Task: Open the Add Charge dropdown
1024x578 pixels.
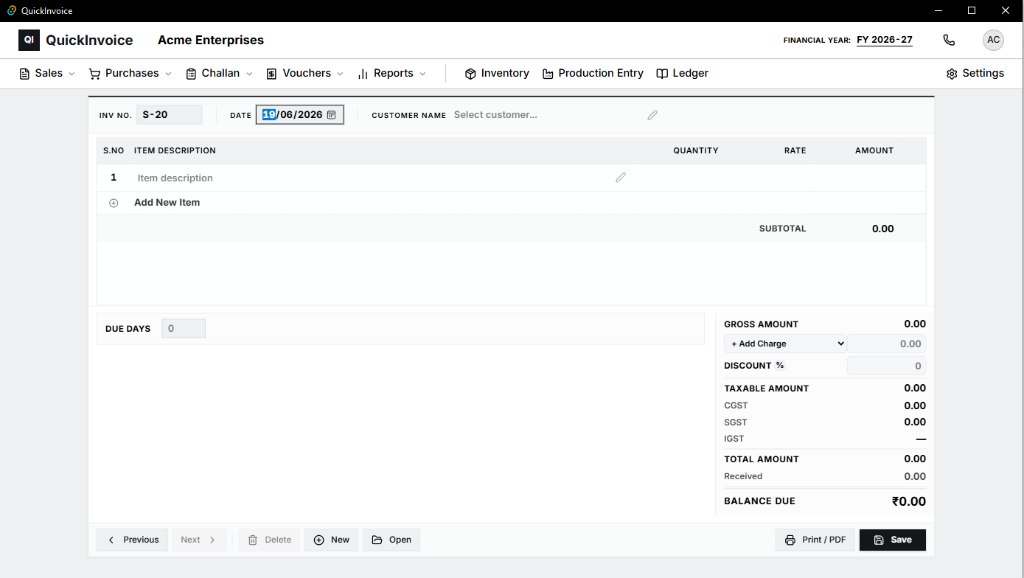Action: pos(785,344)
